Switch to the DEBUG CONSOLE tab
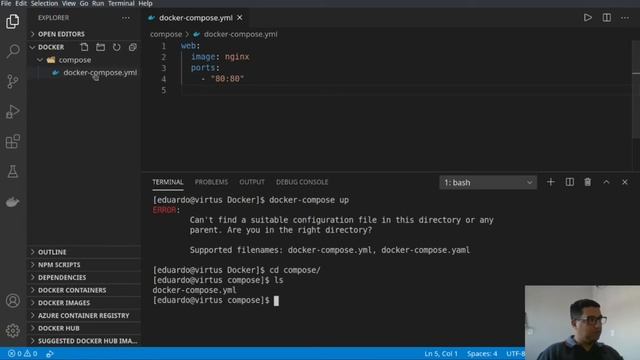The width and height of the screenshot is (640, 360). coord(302,182)
